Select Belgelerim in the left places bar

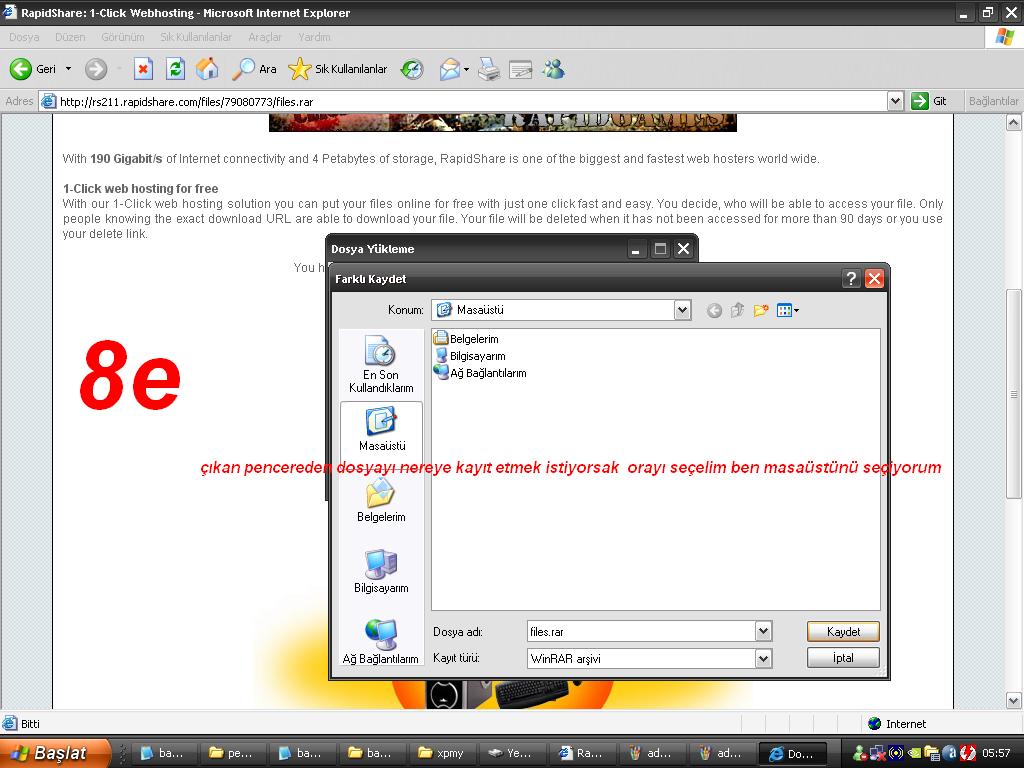[381, 500]
